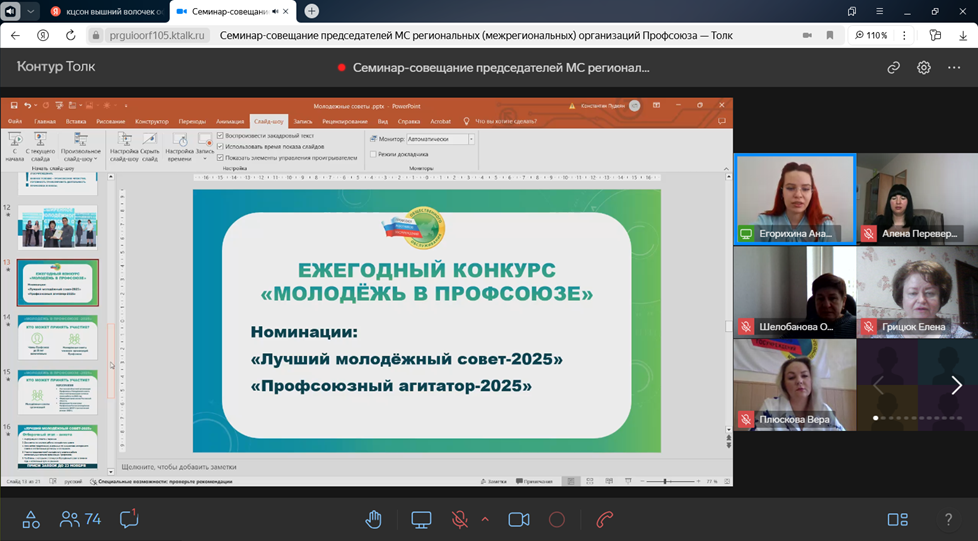Open the Конструктор ribbon tab
The height and width of the screenshot is (541, 978).
[x=152, y=122]
